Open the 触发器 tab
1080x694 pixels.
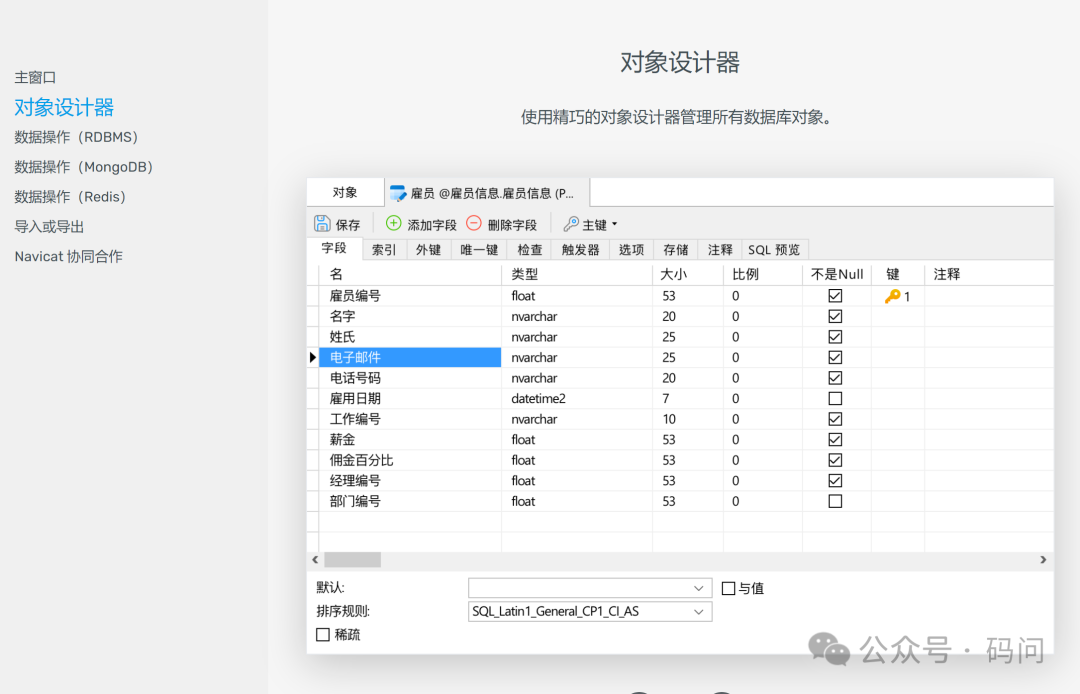coord(581,250)
